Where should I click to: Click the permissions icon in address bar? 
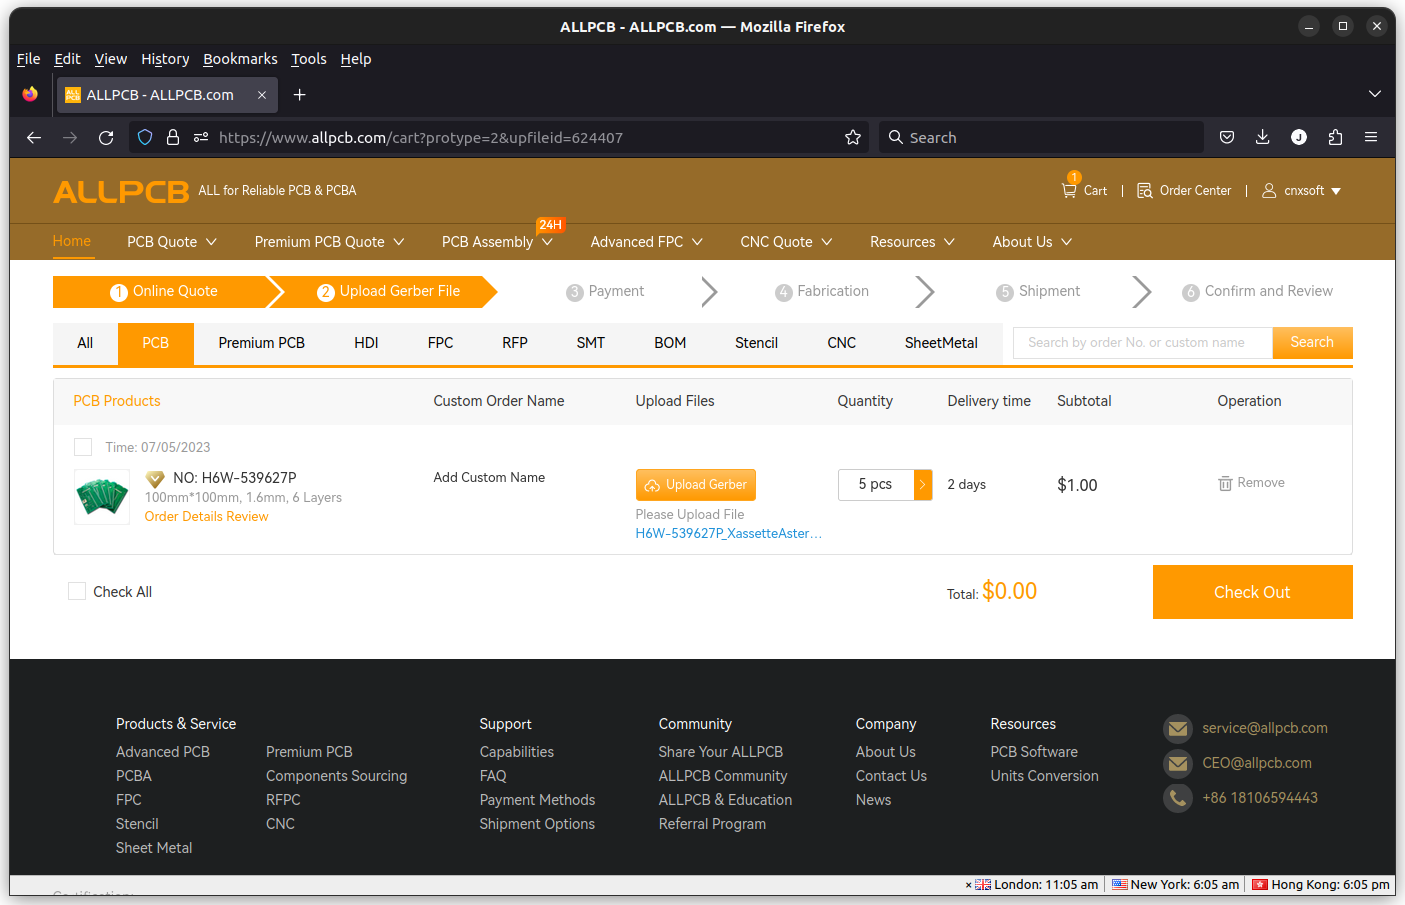pyautogui.click(x=201, y=138)
